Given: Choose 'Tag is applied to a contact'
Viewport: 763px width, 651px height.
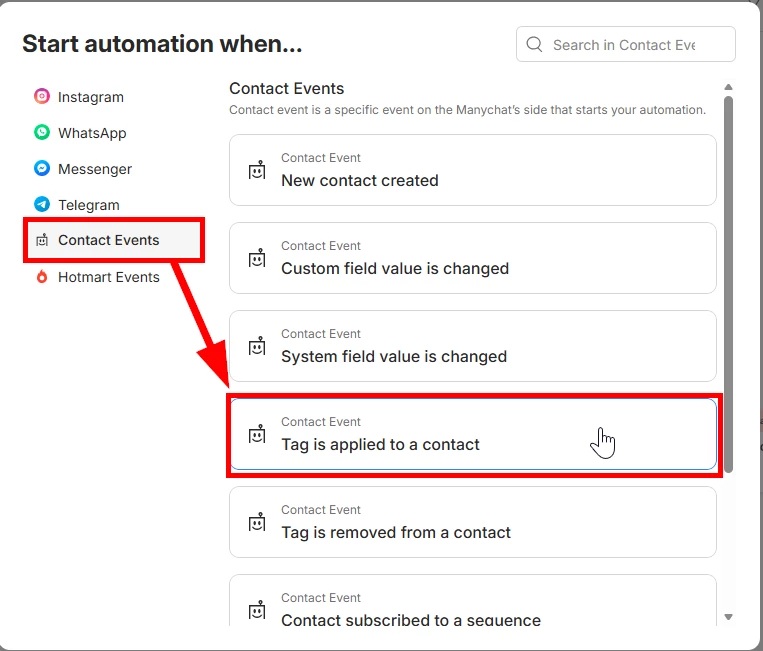Looking at the screenshot, I should (472, 434).
